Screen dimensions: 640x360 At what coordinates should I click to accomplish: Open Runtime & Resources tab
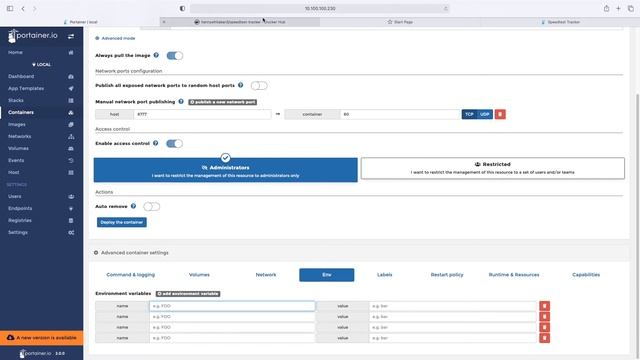click(514, 275)
